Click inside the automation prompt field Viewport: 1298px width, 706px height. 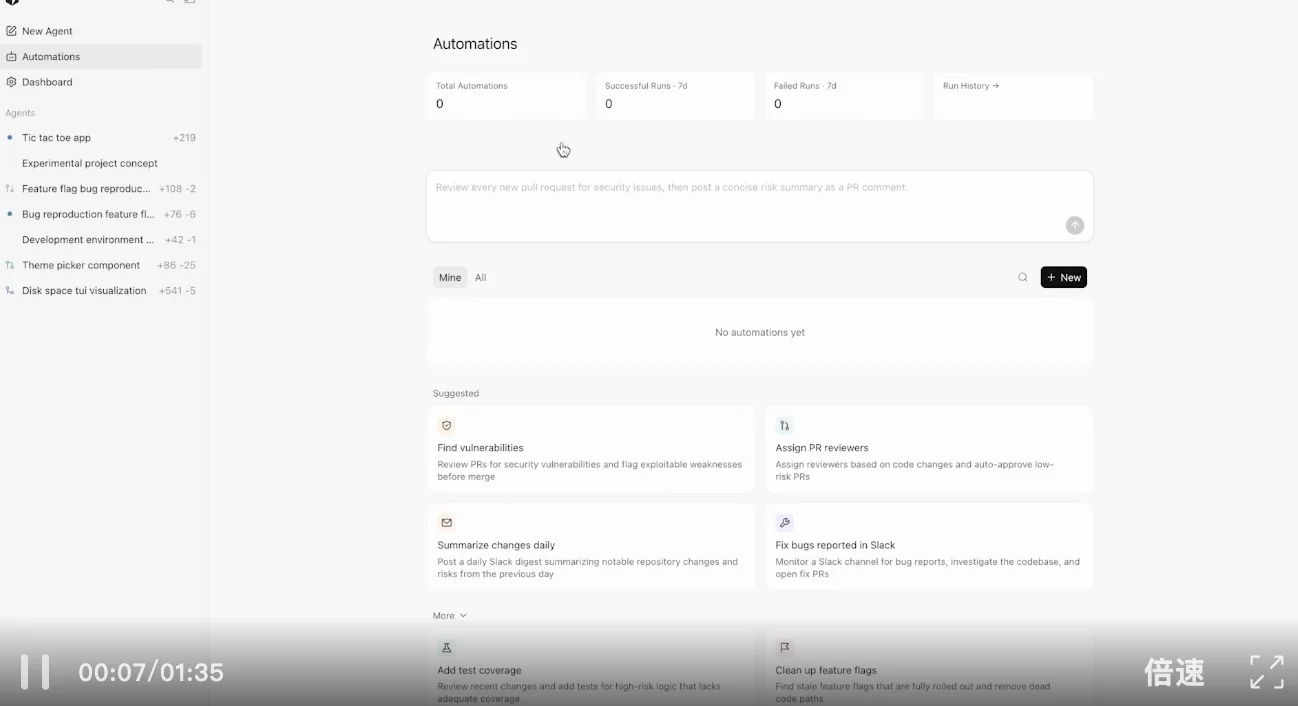(x=760, y=205)
